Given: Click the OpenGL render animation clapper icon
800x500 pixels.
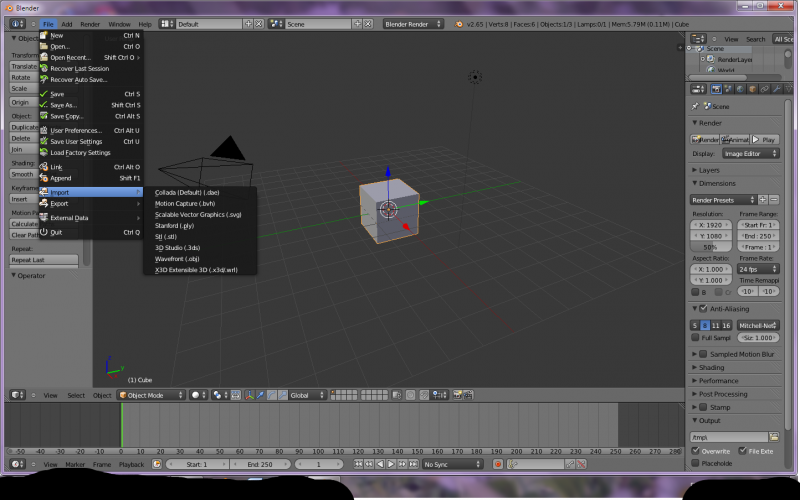Looking at the screenshot, I should pyautogui.click(x=468, y=395).
